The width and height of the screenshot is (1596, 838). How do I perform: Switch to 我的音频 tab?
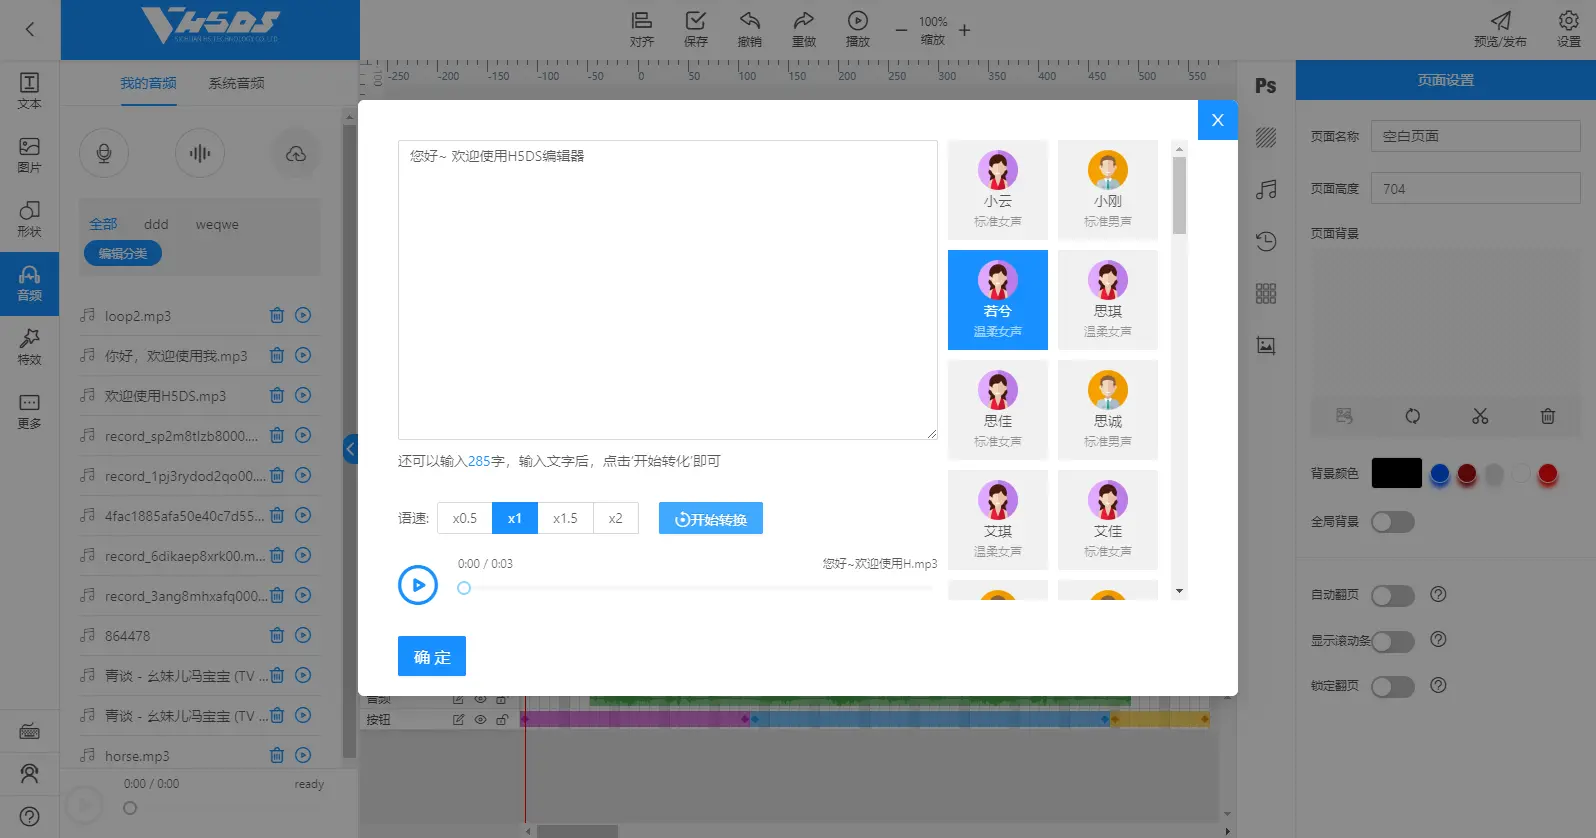pyautogui.click(x=148, y=83)
